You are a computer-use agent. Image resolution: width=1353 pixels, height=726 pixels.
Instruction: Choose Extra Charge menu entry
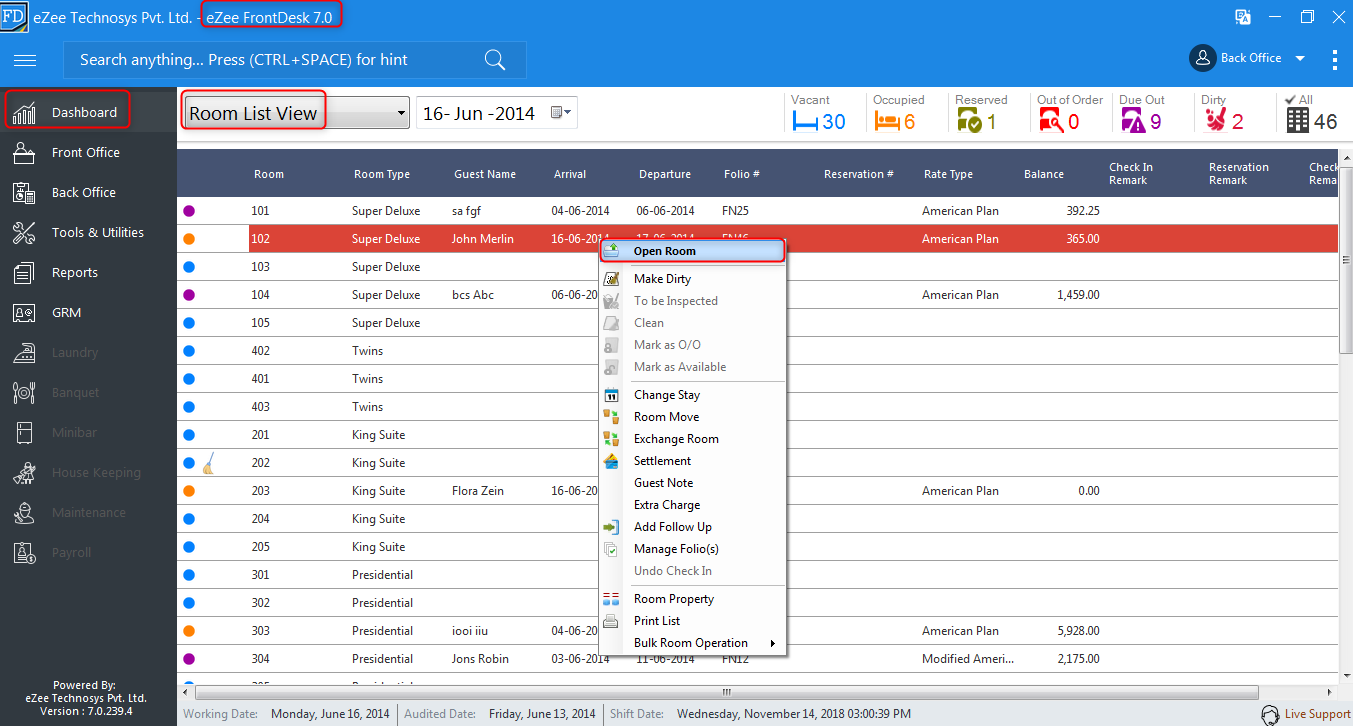point(667,505)
